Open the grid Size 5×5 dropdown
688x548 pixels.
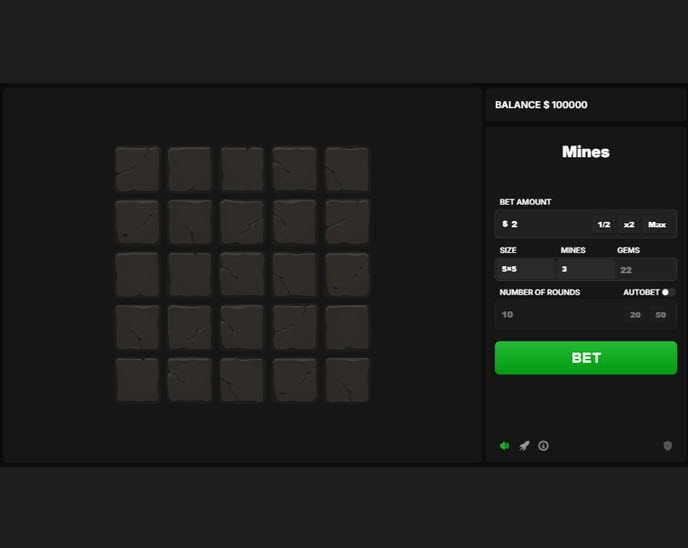coord(526,269)
